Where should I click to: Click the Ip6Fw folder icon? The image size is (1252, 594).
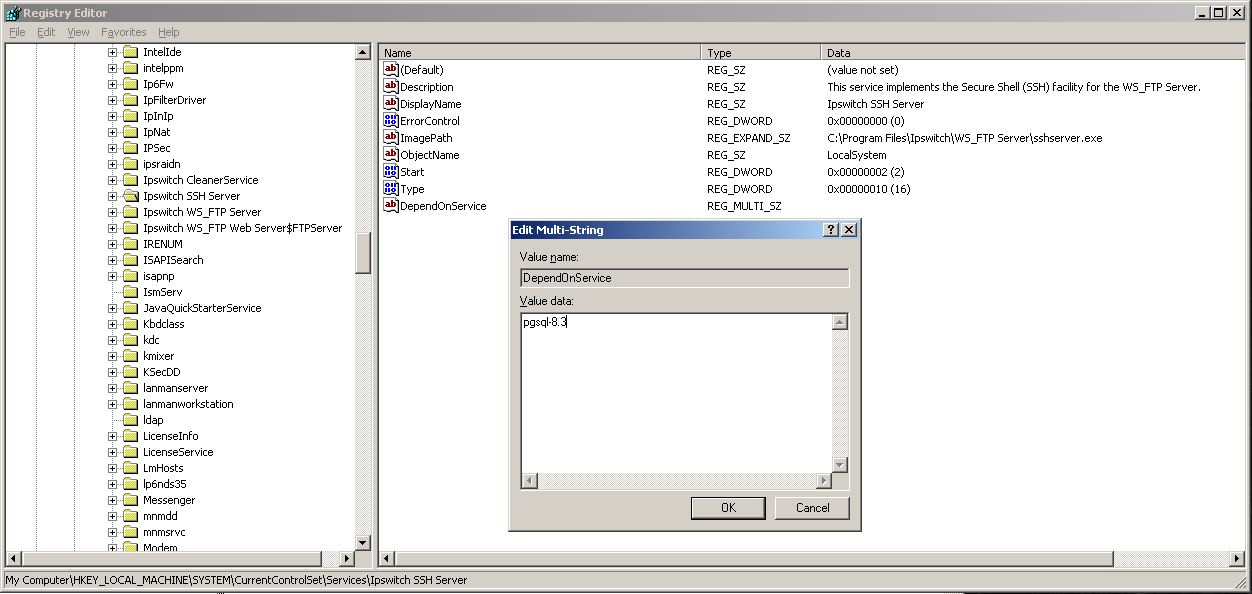click(130, 84)
